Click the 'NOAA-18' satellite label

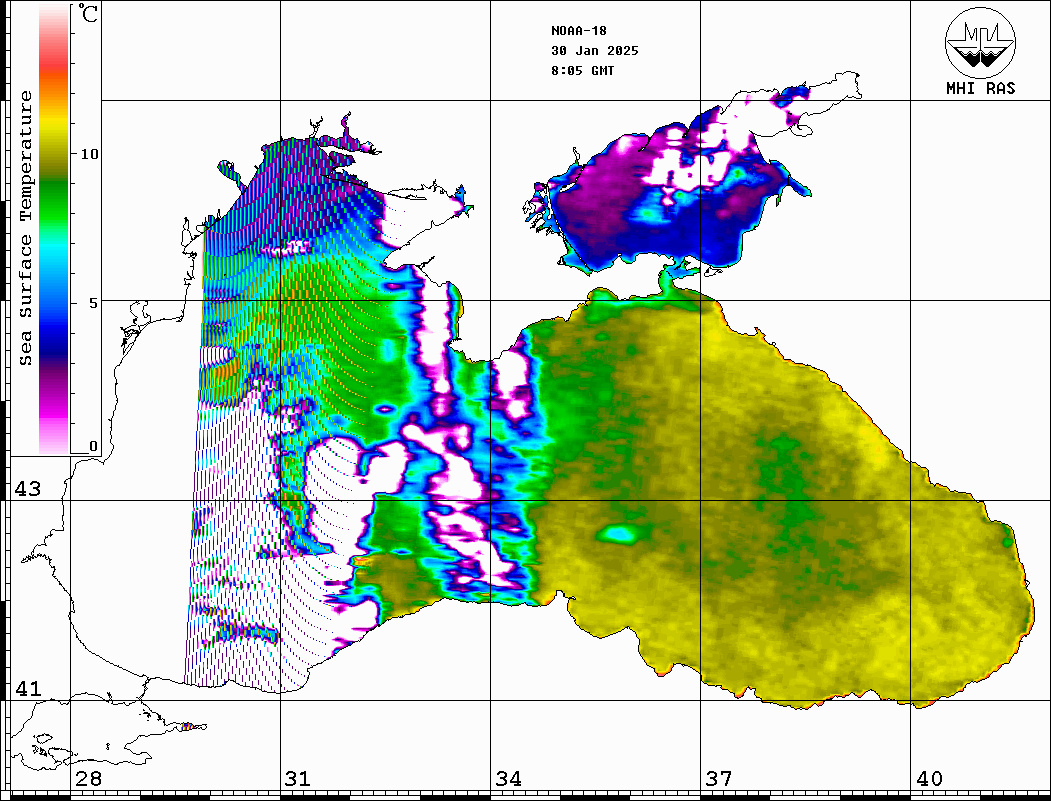(579, 31)
